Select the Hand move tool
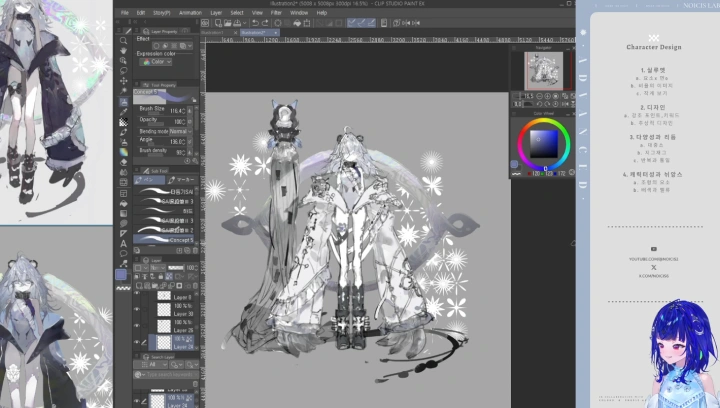720x408 pixels. pos(123,50)
